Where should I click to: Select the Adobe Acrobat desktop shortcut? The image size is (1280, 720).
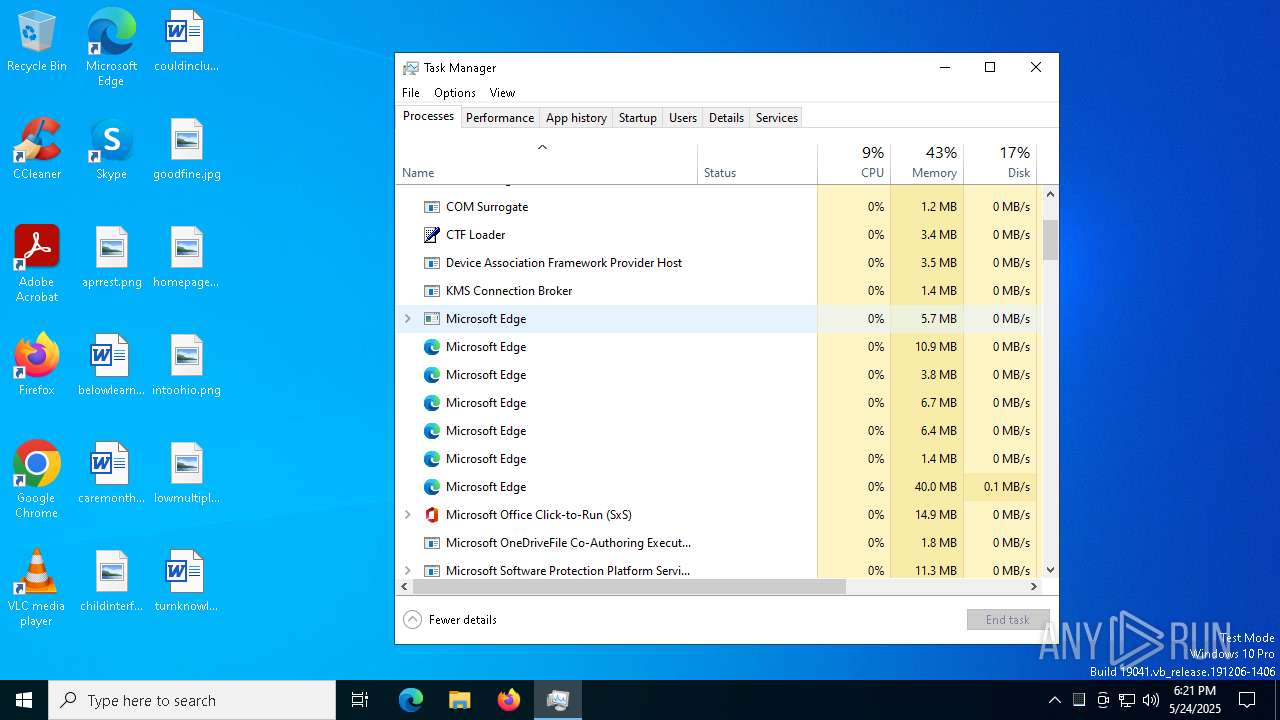[x=37, y=264]
